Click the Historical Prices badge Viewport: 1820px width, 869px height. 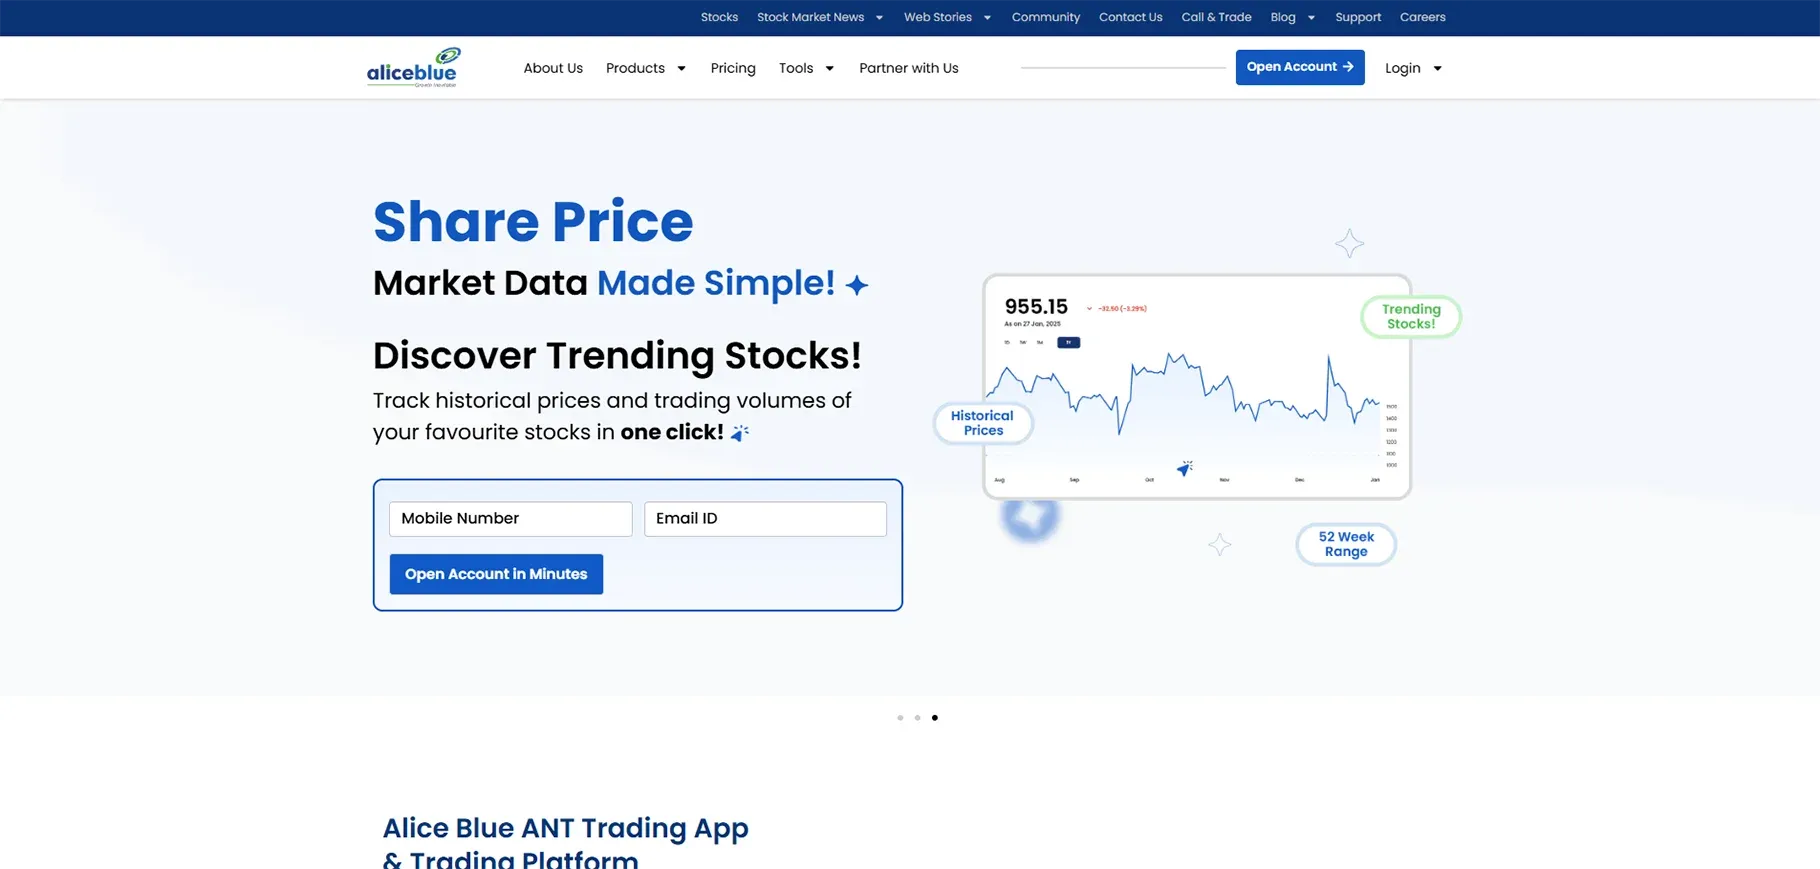[983, 423]
